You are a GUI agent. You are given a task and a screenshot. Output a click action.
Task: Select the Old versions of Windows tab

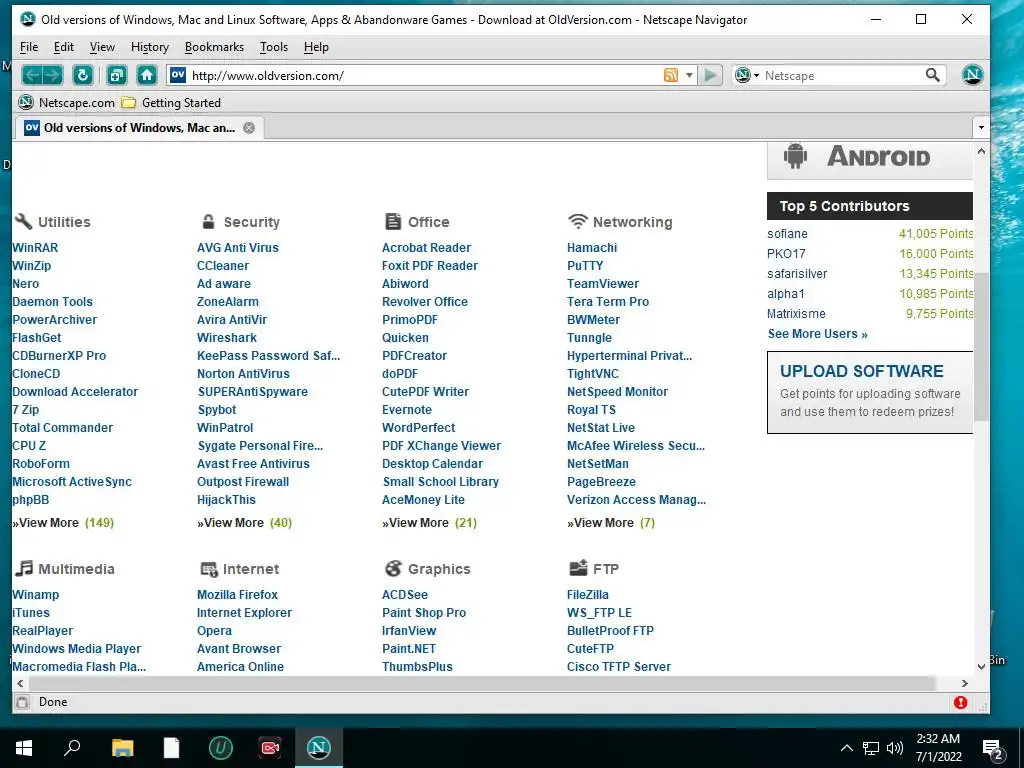tap(139, 128)
